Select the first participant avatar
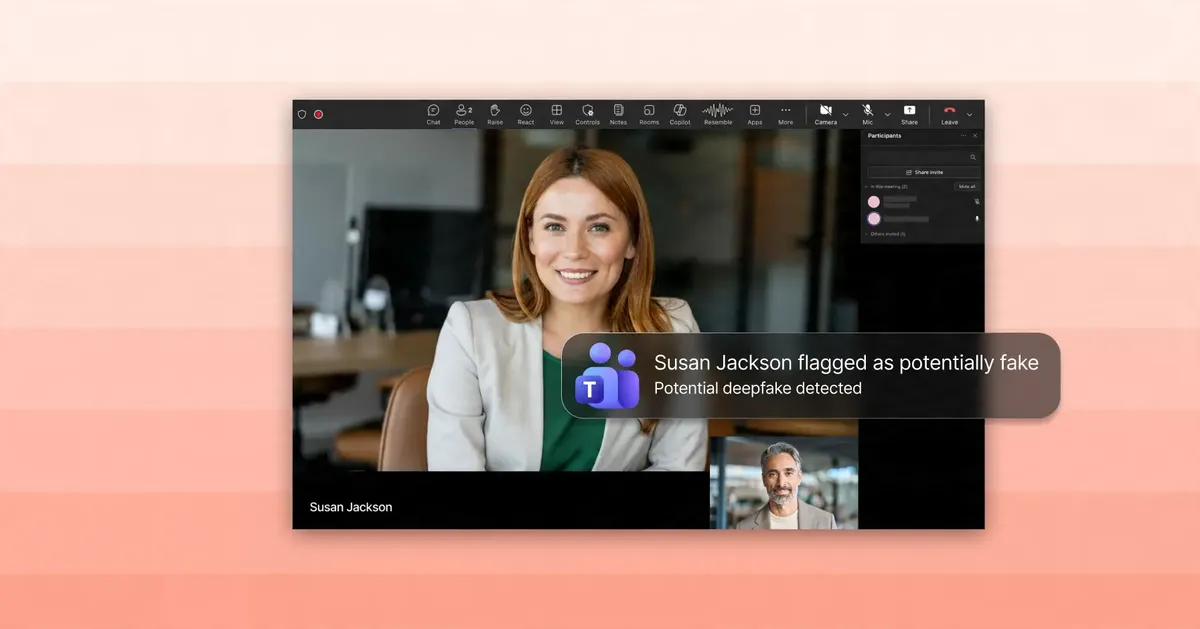This screenshot has width=1200, height=629. [x=874, y=202]
